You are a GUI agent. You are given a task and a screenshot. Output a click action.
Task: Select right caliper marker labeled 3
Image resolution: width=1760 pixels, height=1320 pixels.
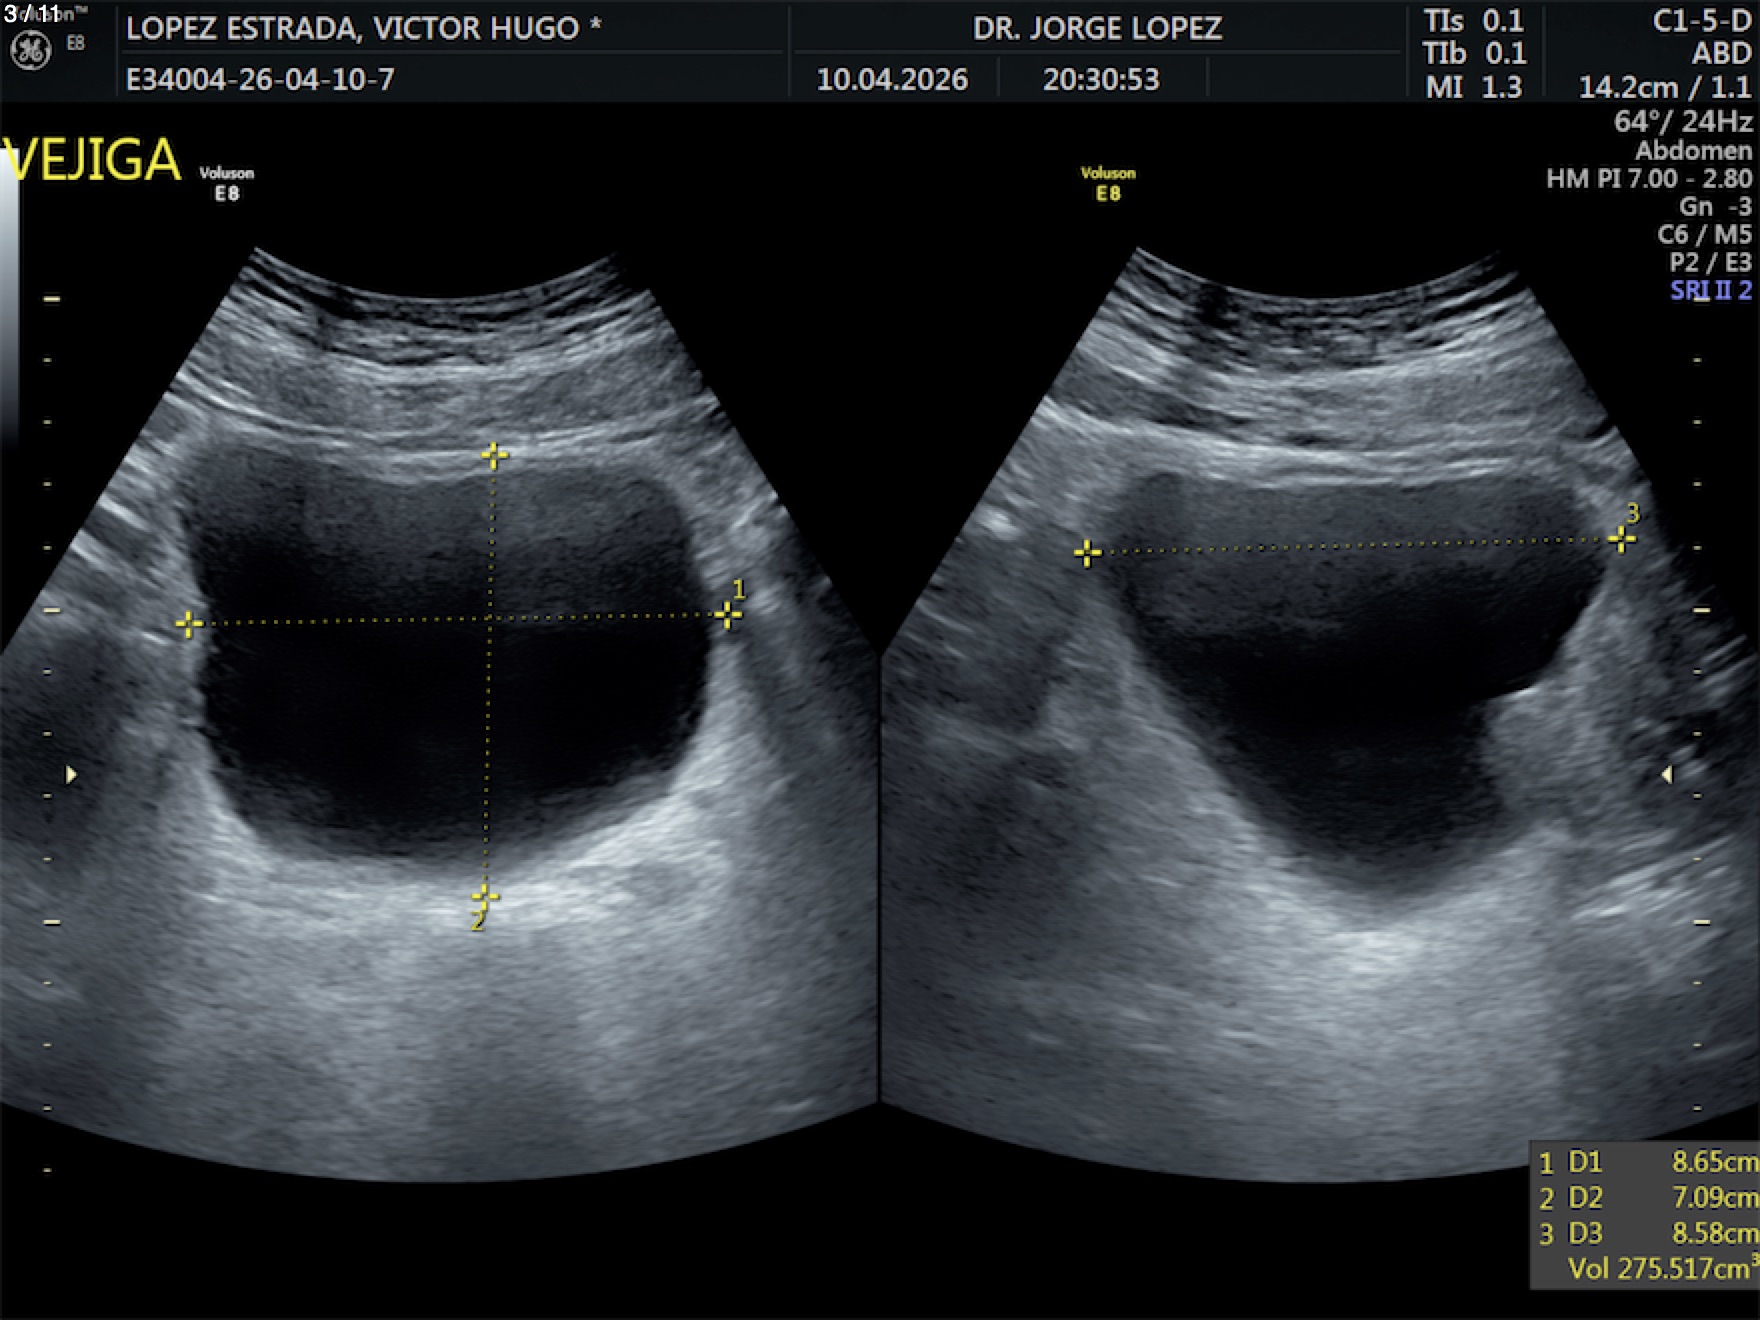click(1621, 540)
